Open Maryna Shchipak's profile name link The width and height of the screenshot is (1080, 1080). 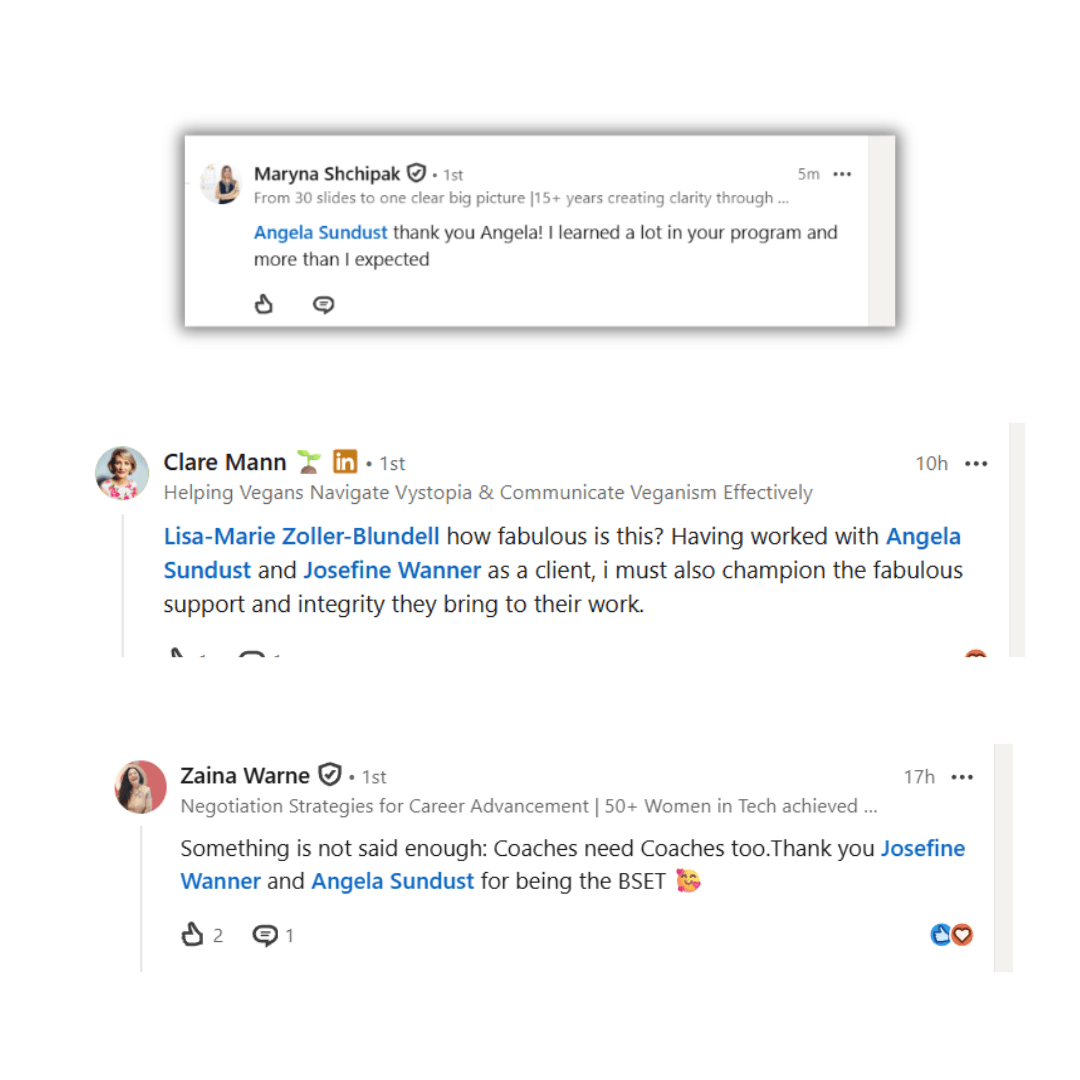326,174
